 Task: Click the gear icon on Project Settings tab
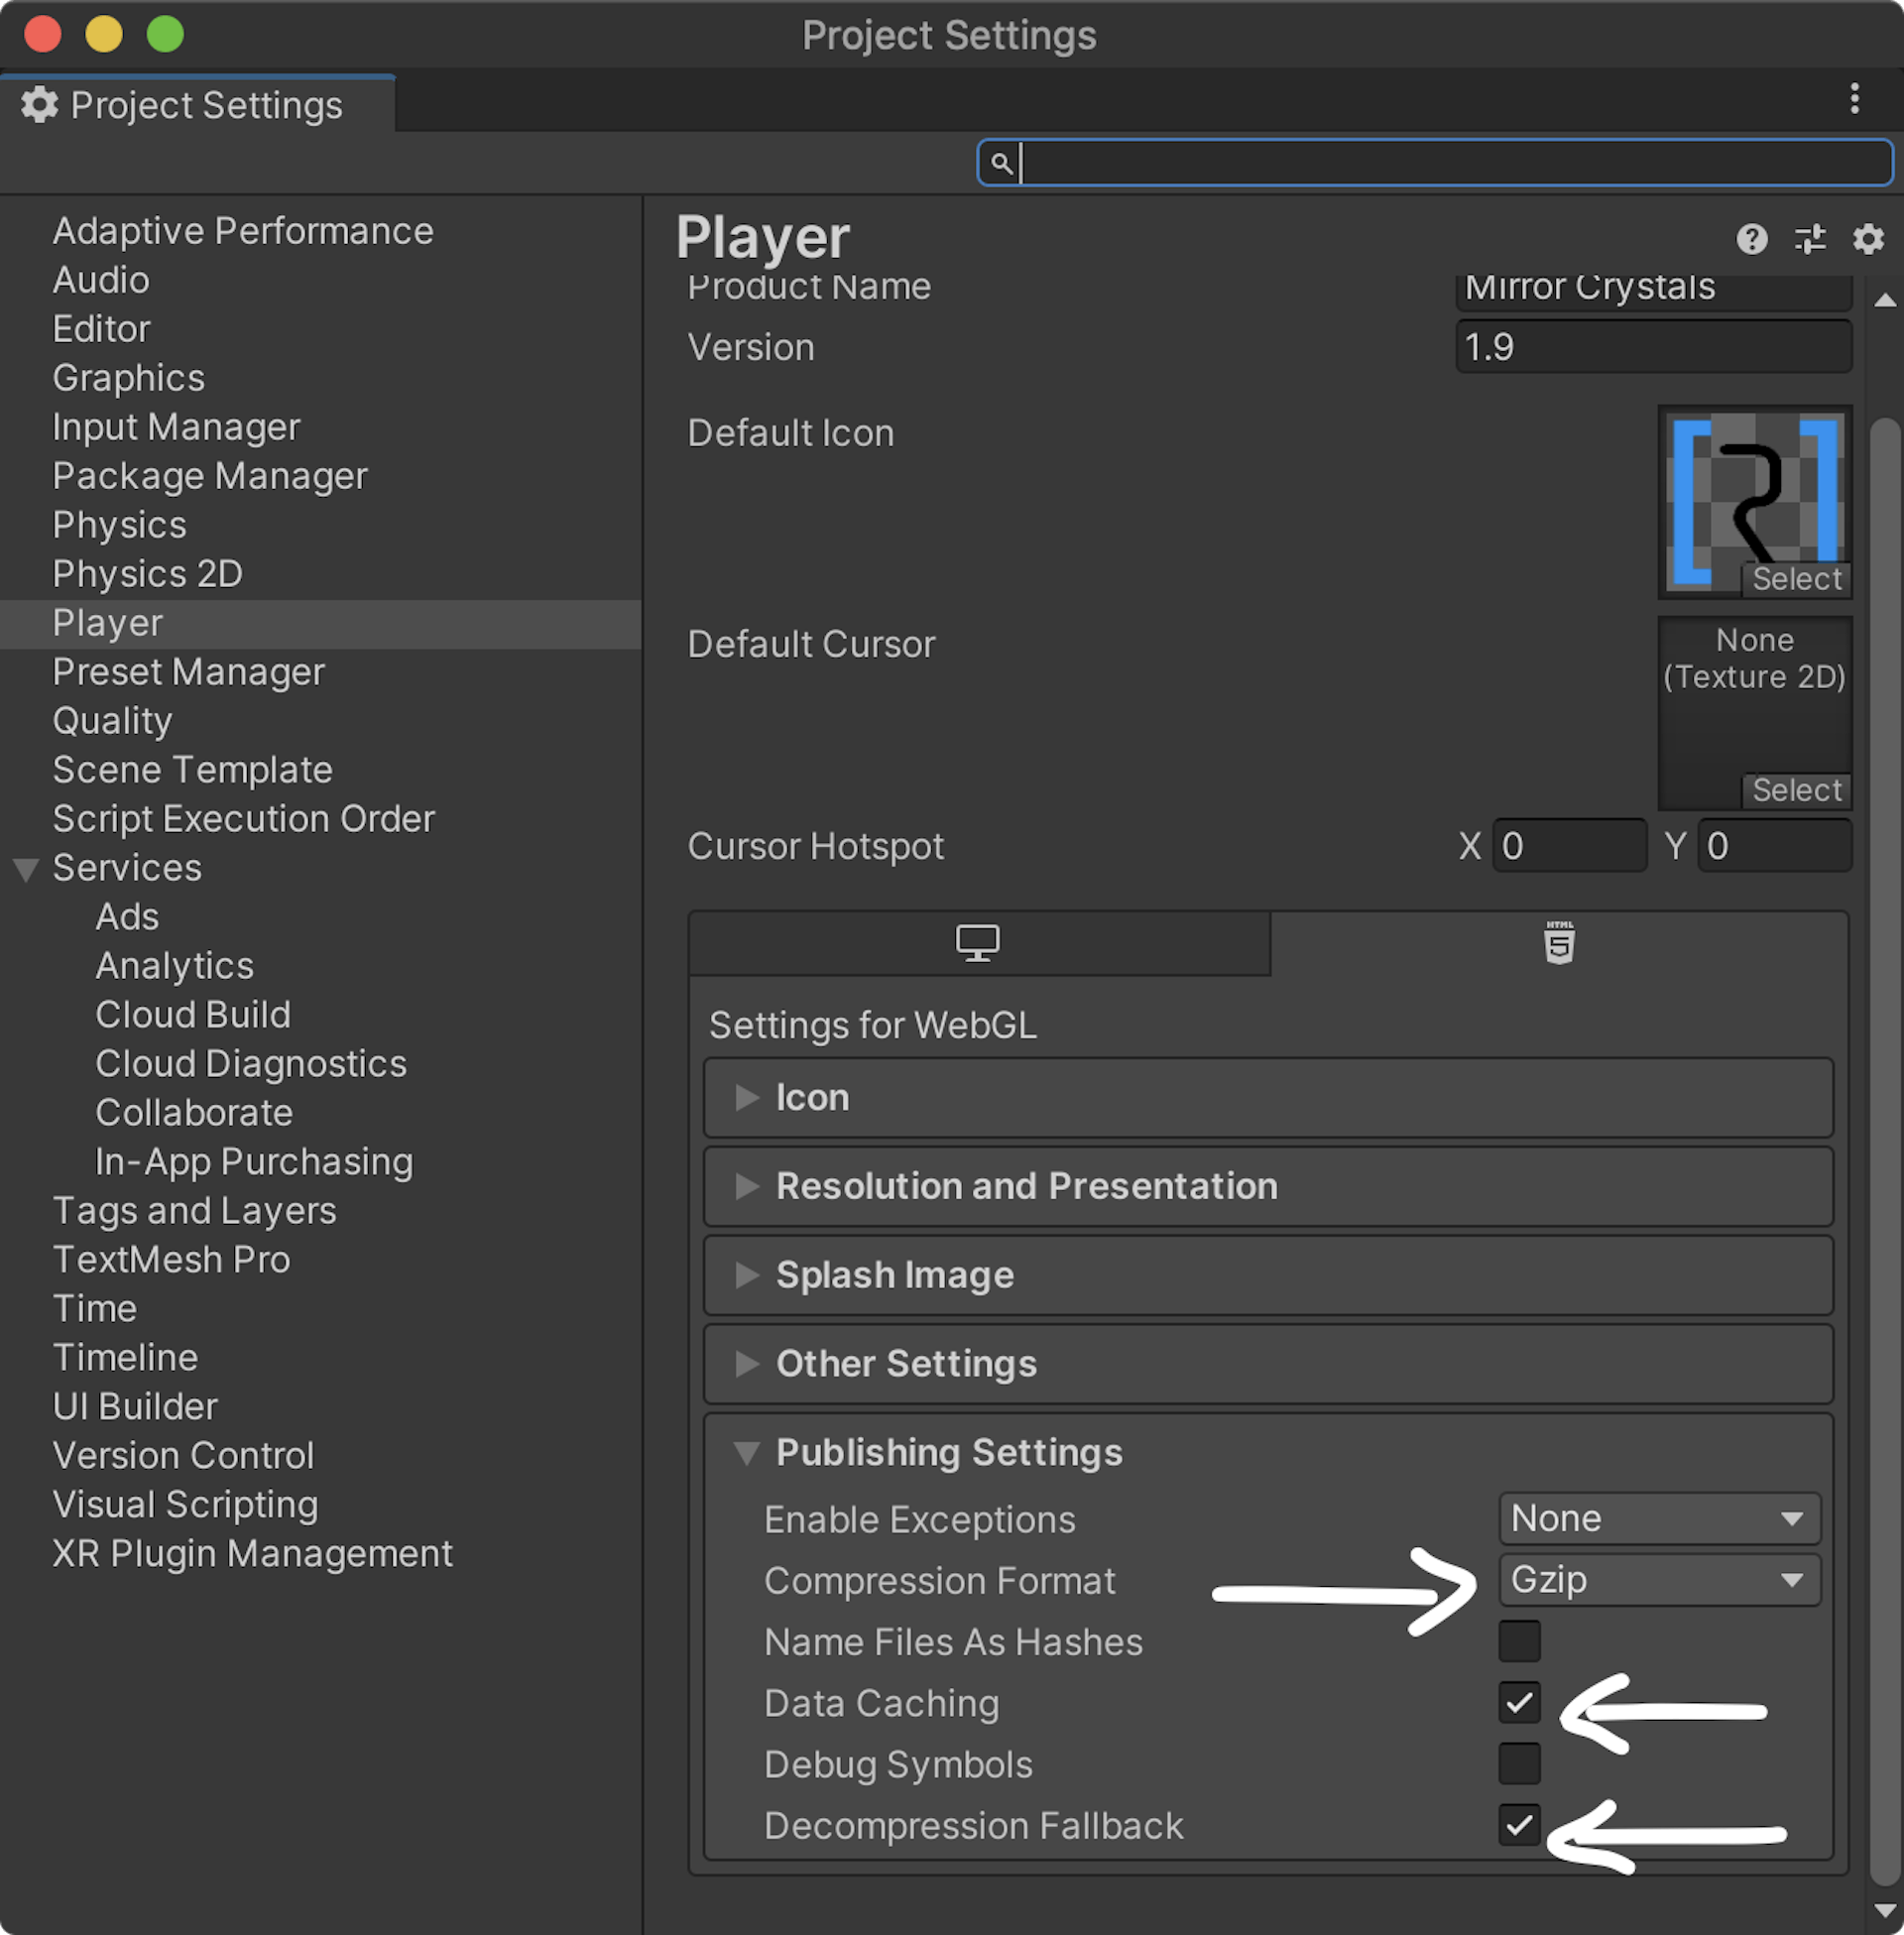click(40, 104)
